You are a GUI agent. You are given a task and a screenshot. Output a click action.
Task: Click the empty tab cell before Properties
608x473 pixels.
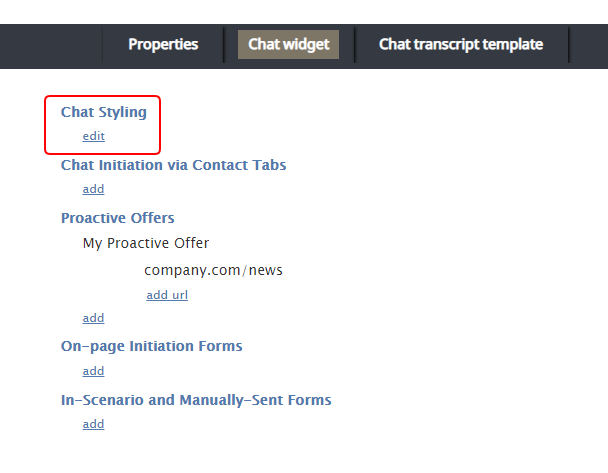(51, 47)
